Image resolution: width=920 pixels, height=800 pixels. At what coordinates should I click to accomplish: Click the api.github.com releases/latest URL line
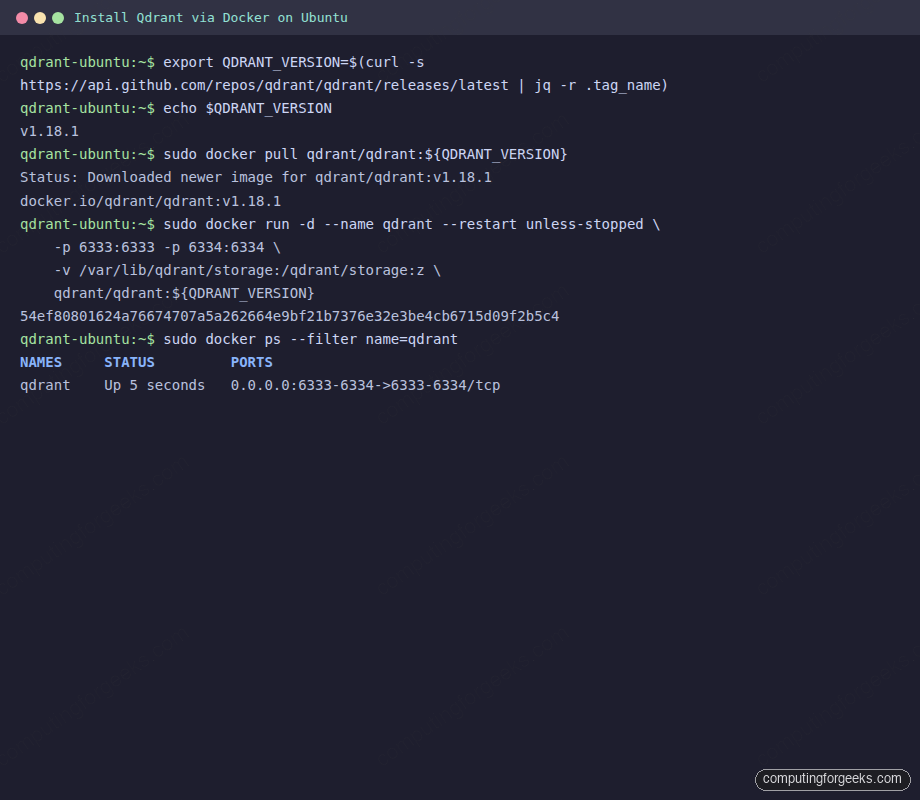pyautogui.click(x=344, y=86)
